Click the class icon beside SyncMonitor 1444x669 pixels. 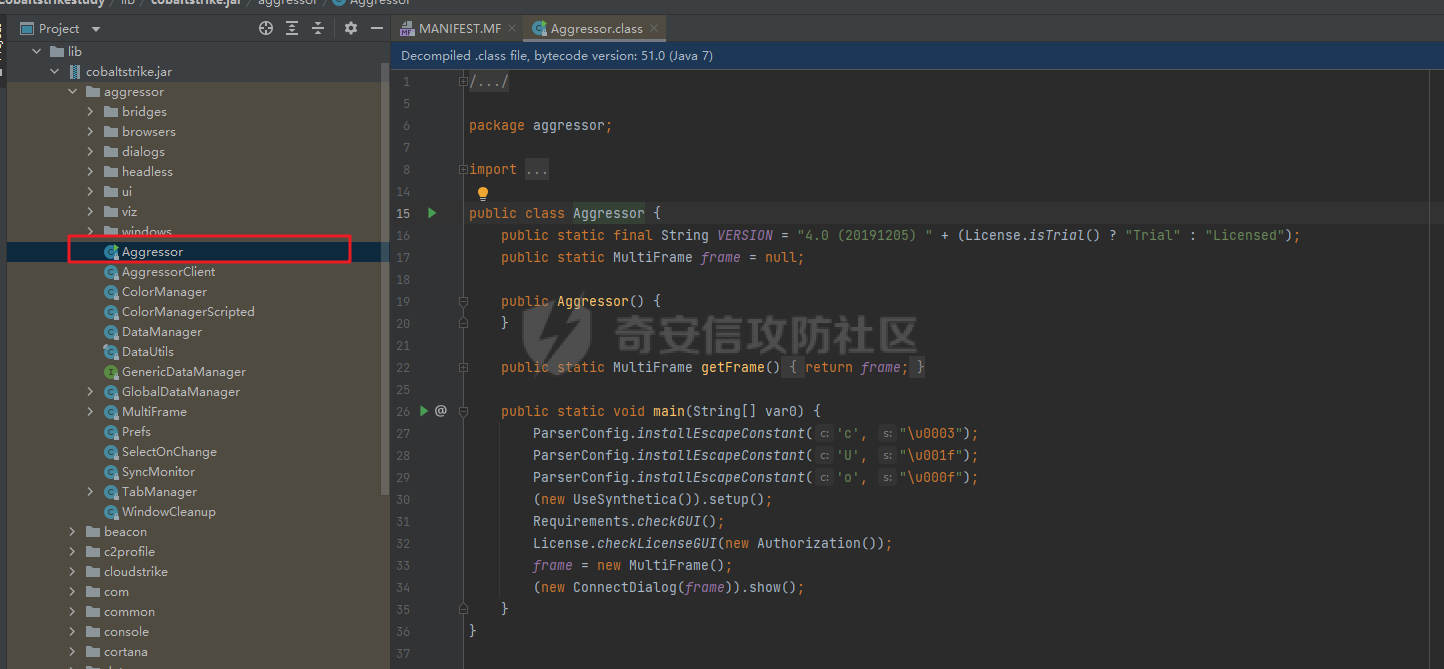[x=111, y=472]
